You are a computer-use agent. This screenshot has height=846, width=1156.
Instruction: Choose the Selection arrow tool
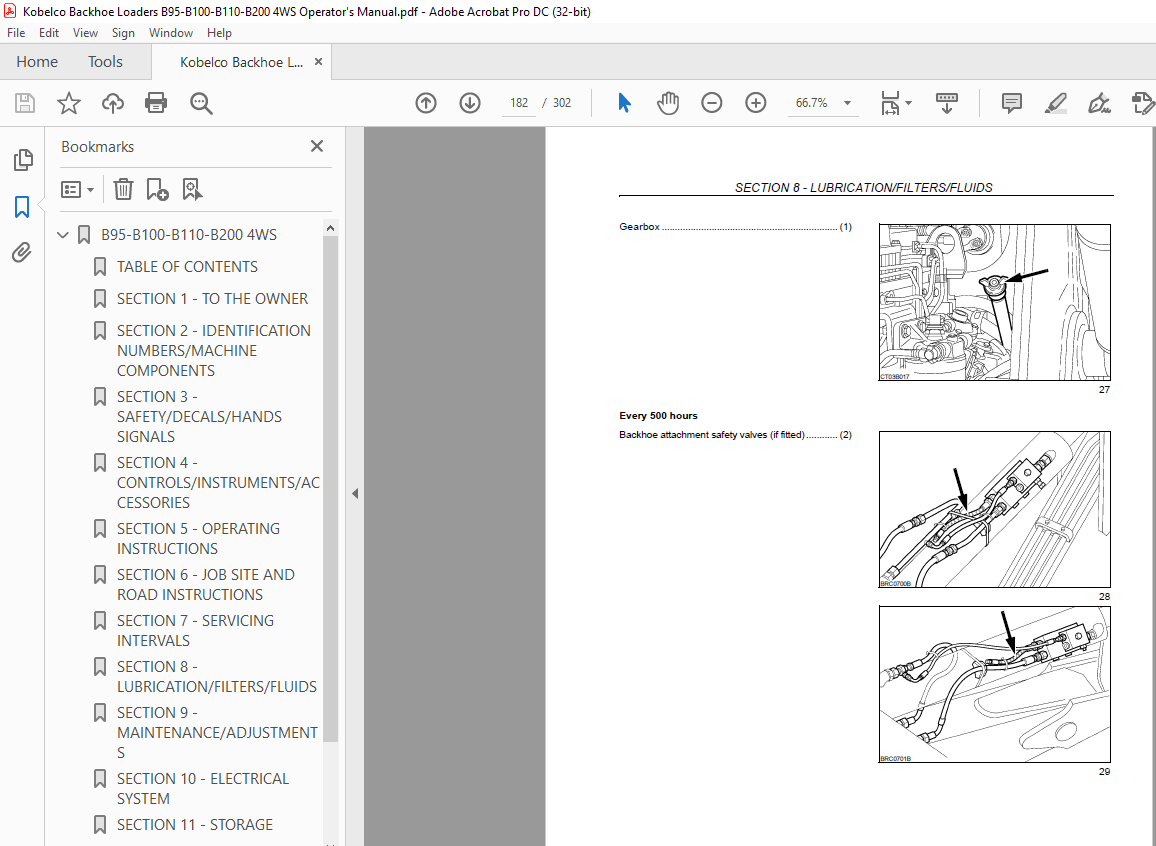(624, 103)
